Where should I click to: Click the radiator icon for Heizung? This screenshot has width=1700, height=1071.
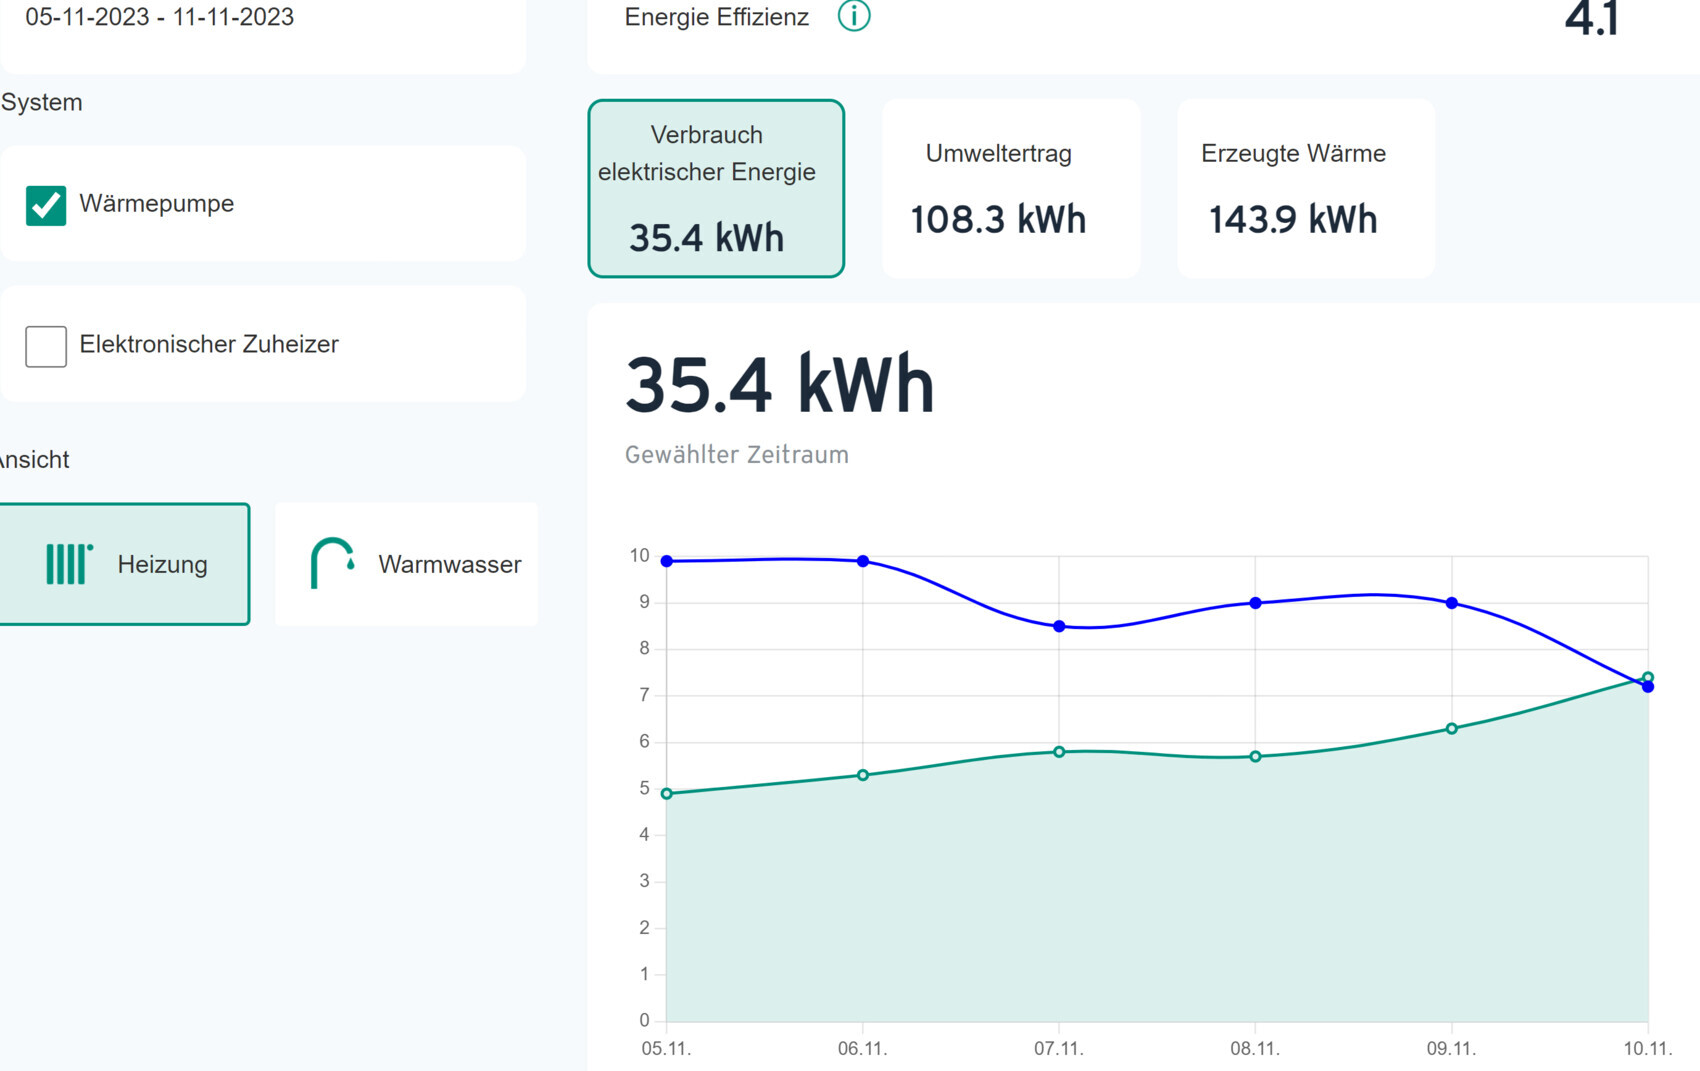pyautogui.click(x=69, y=564)
